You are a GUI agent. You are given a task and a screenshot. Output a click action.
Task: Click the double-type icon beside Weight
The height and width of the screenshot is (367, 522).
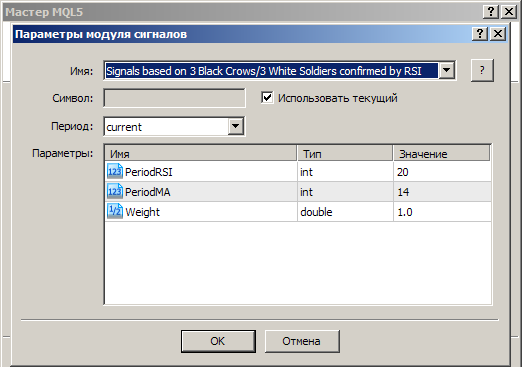pos(115,212)
